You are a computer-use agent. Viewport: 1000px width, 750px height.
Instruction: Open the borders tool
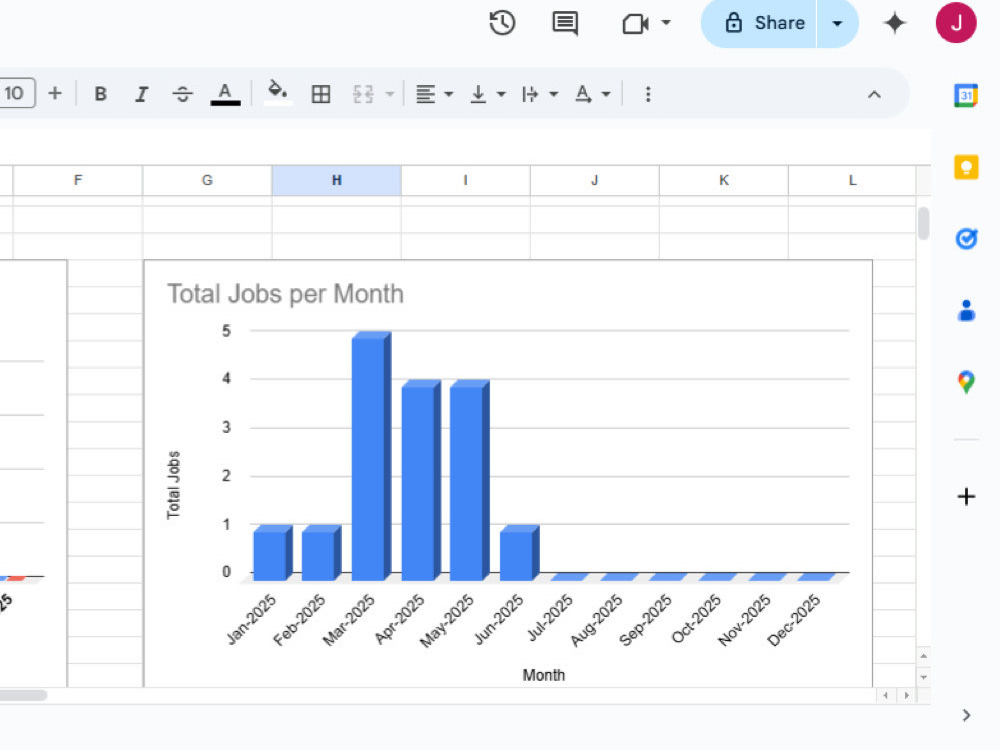tap(321, 94)
